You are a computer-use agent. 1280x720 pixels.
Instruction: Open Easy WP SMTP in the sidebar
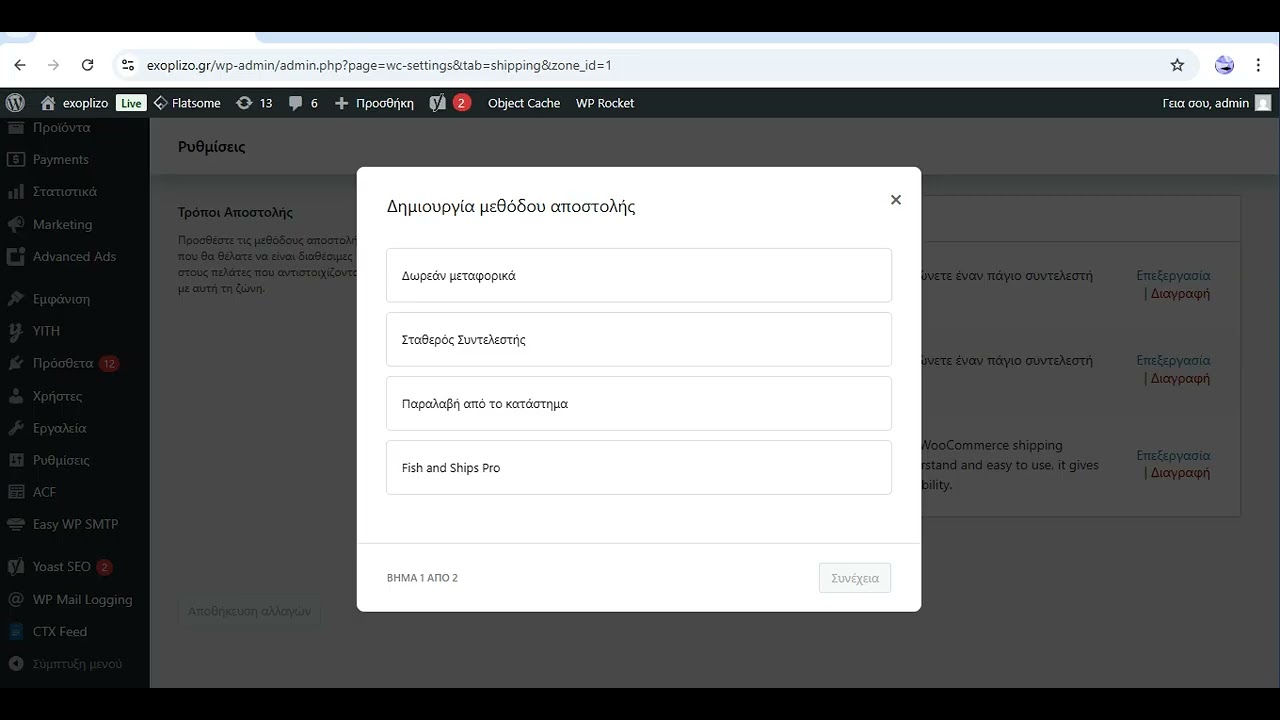point(75,524)
